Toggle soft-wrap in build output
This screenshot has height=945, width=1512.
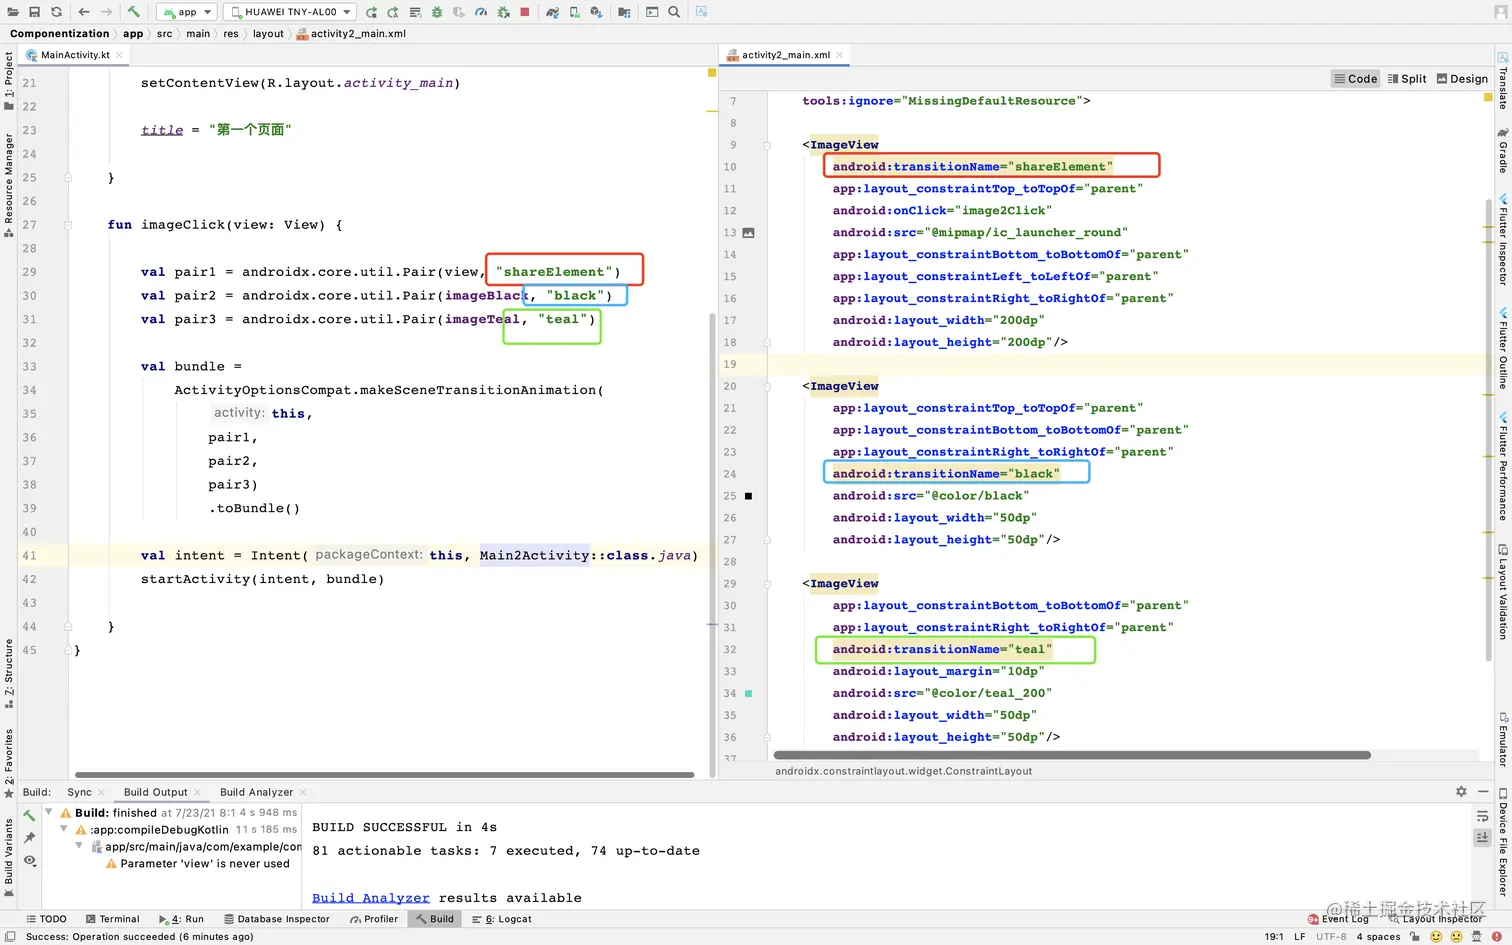point(1482,816)
